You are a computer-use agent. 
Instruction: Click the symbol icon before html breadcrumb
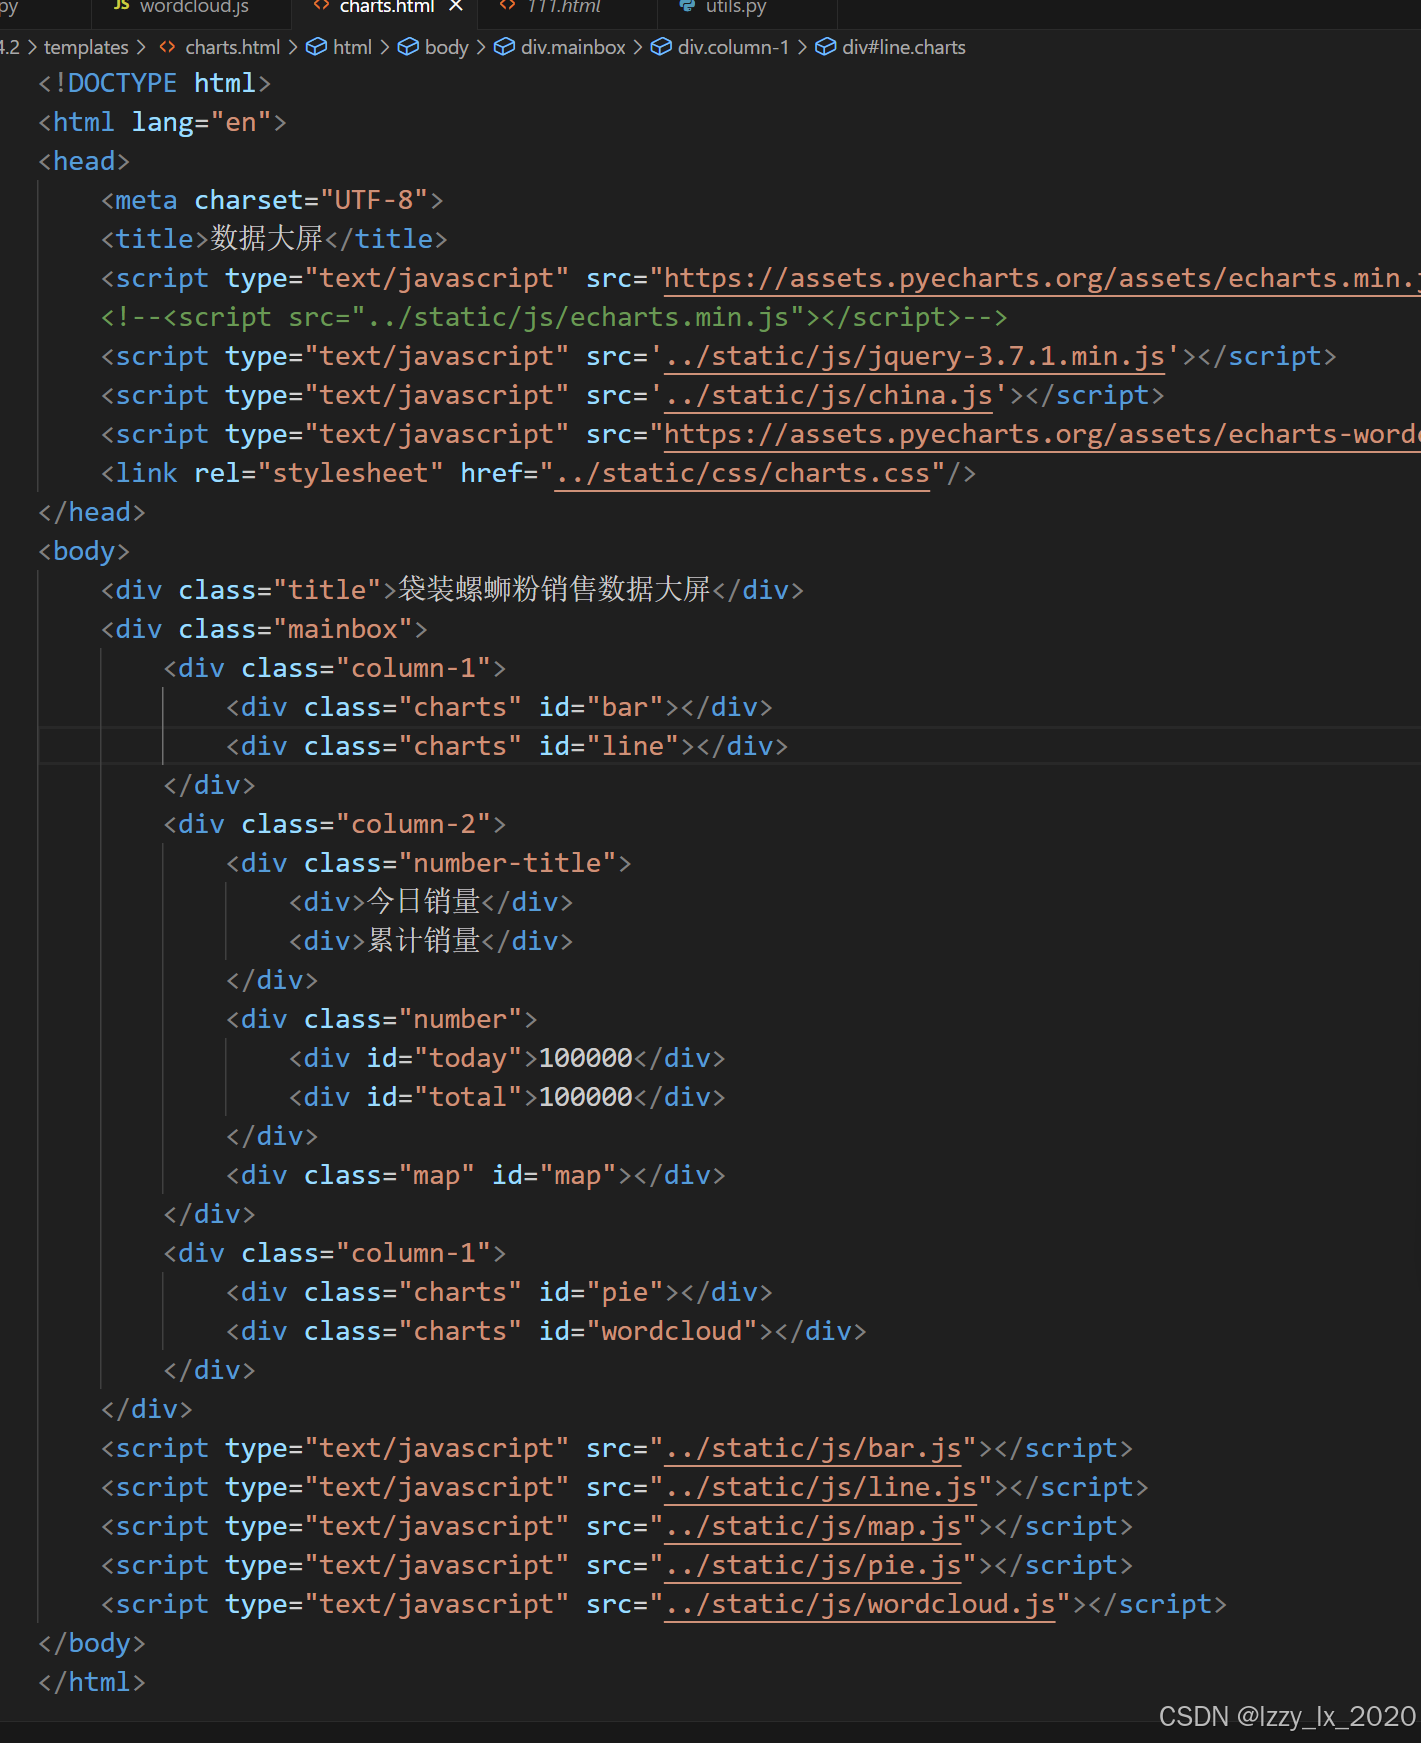tap(316, 47)
